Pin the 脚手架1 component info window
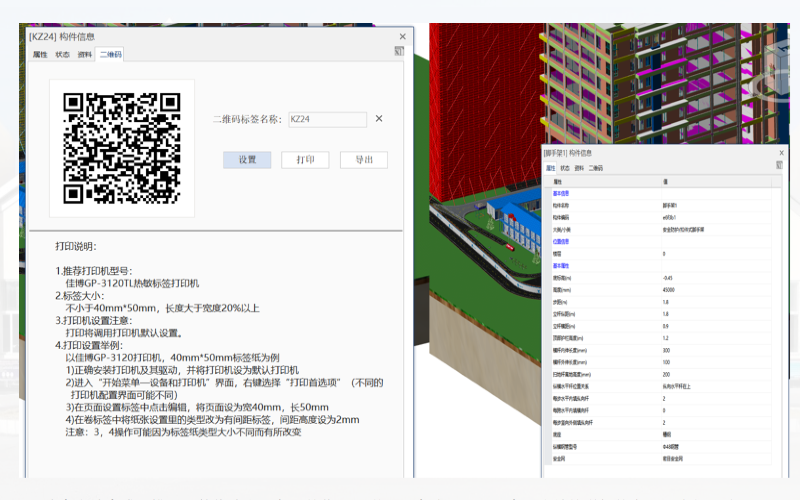 779,165
